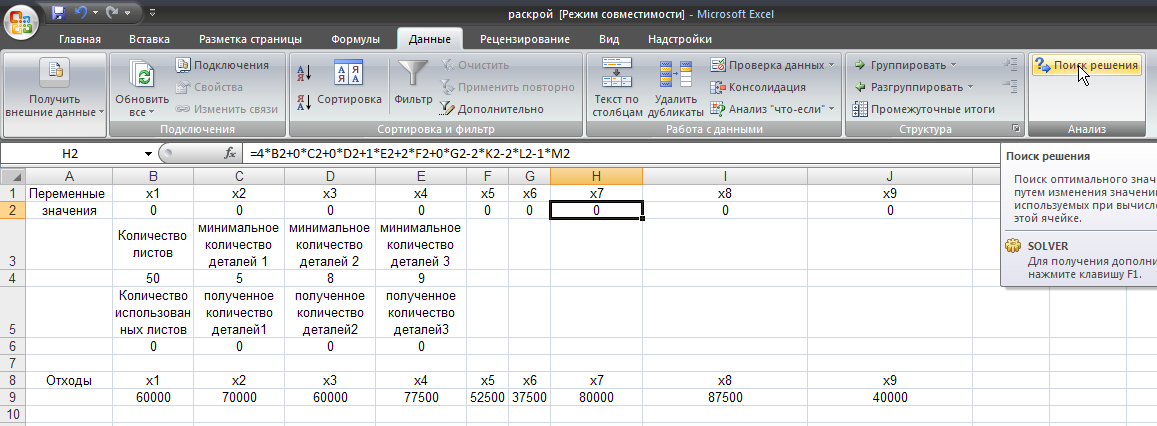Click Изменить связи button
The height and width of the screenshot is (426, 1157).
point(227,109)
